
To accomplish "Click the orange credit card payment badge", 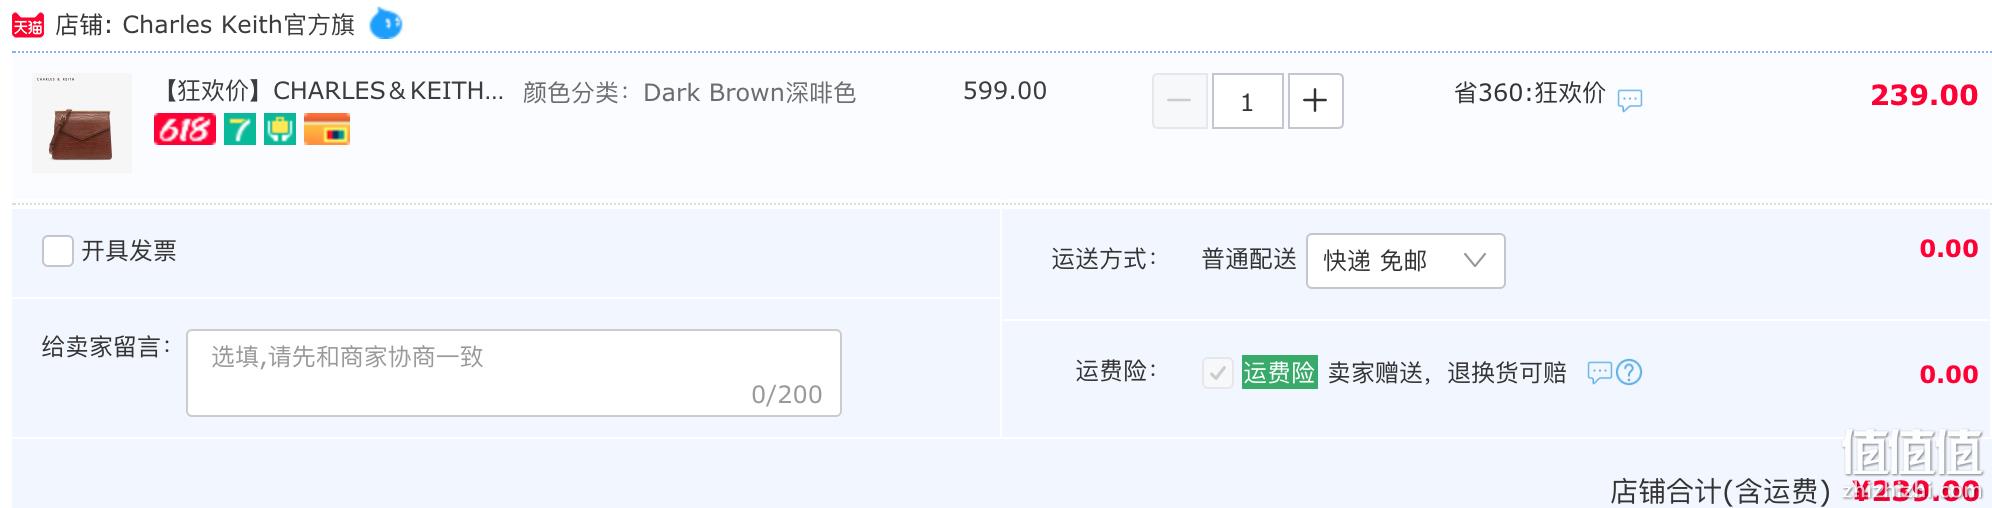I will point(327,129).
